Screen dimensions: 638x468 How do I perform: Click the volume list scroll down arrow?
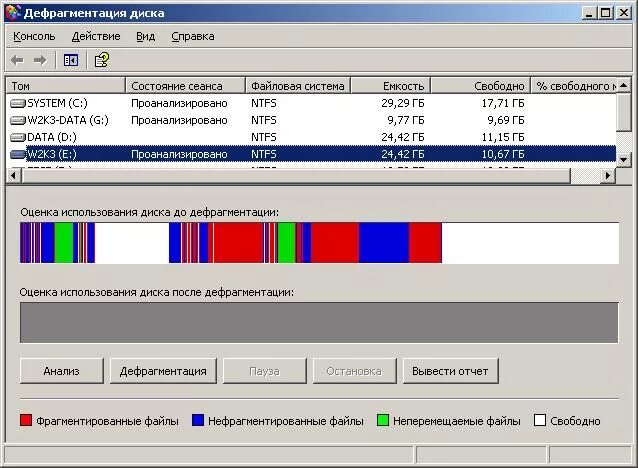pos(624,160)
